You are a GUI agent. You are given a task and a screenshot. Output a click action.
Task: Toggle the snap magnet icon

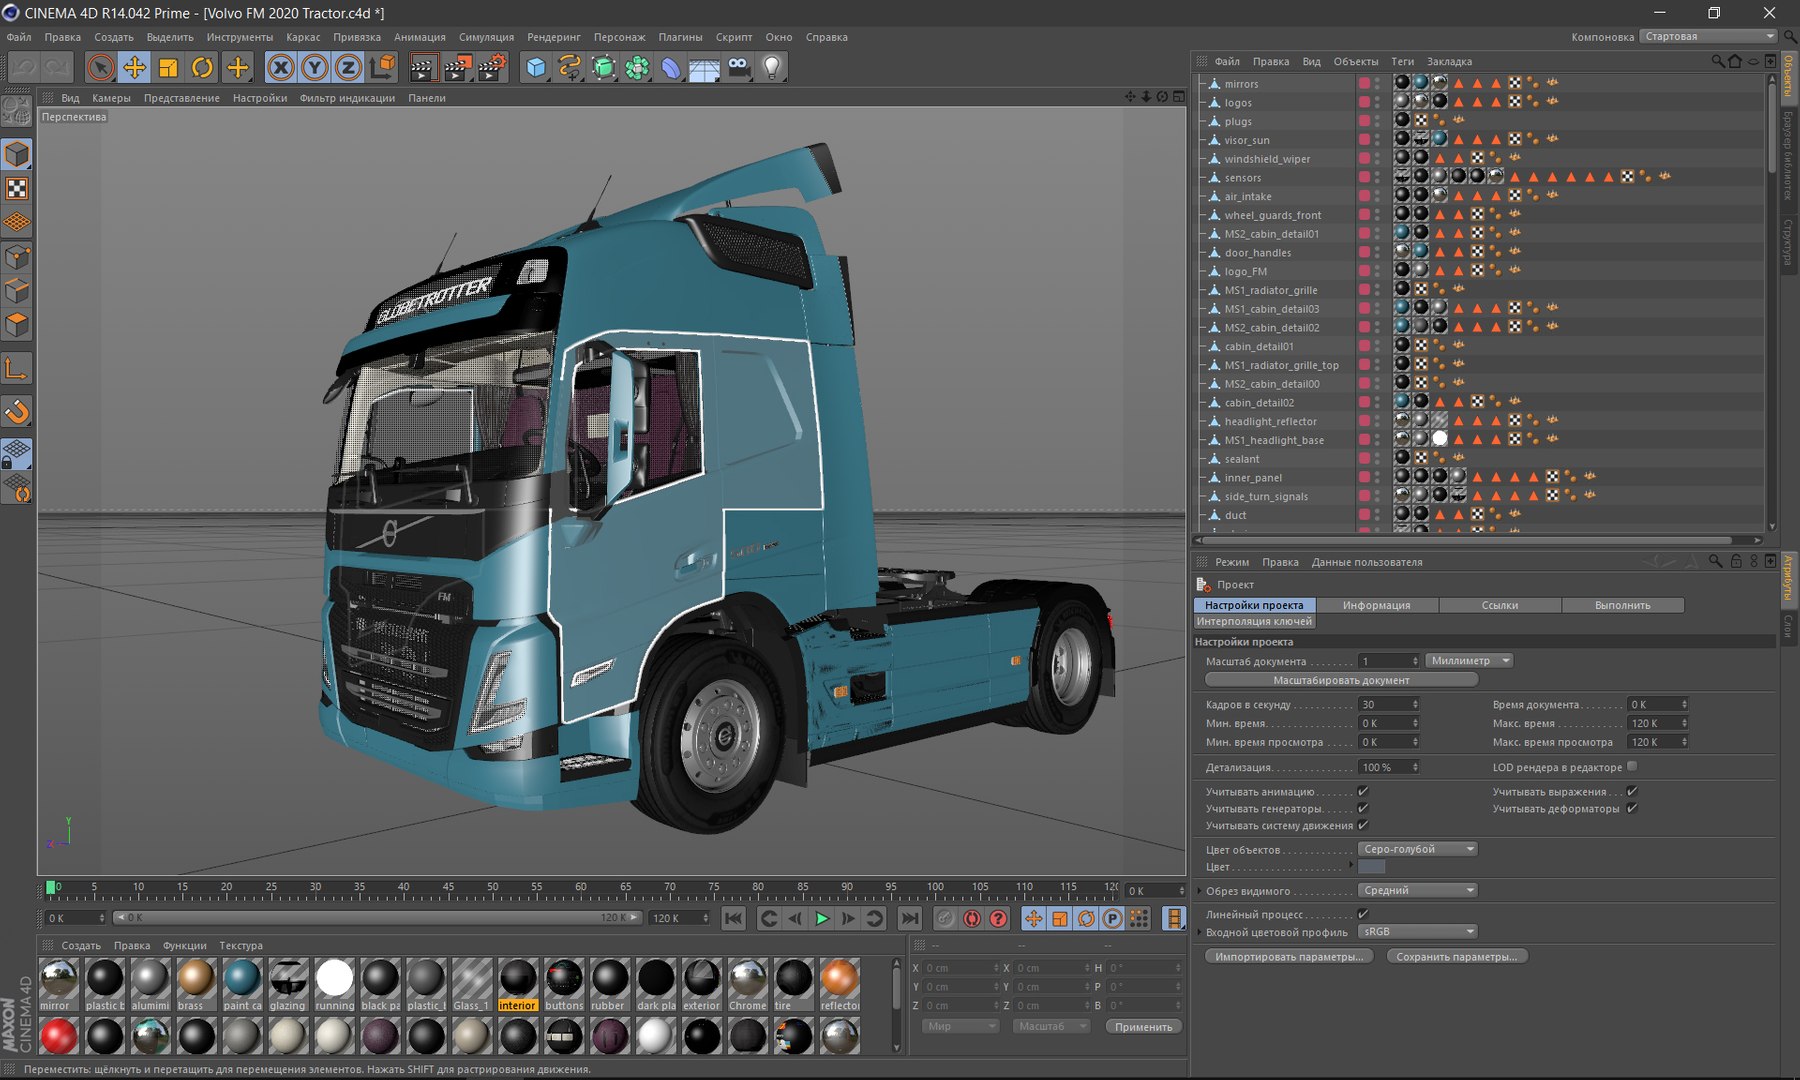(x=17, y=411)
